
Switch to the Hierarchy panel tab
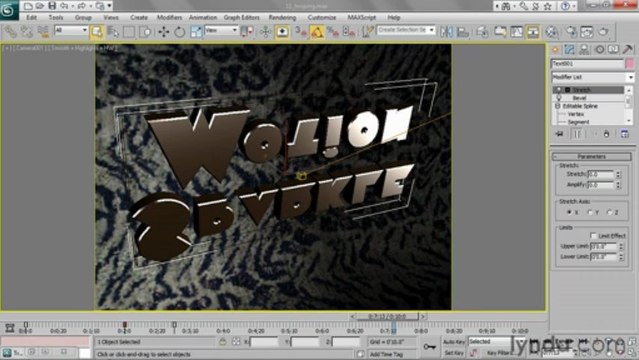point(584,50)
